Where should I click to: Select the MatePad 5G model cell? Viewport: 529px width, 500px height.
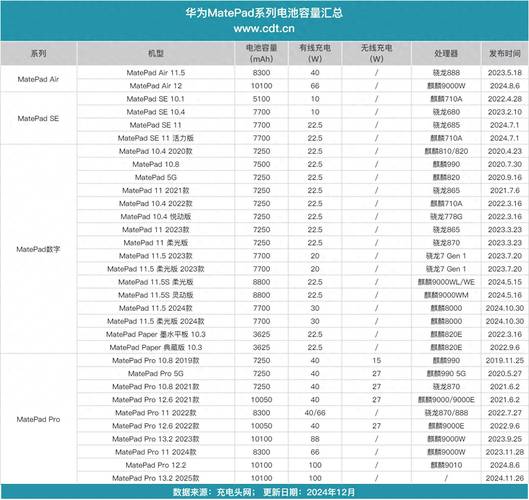pos(156,177)
